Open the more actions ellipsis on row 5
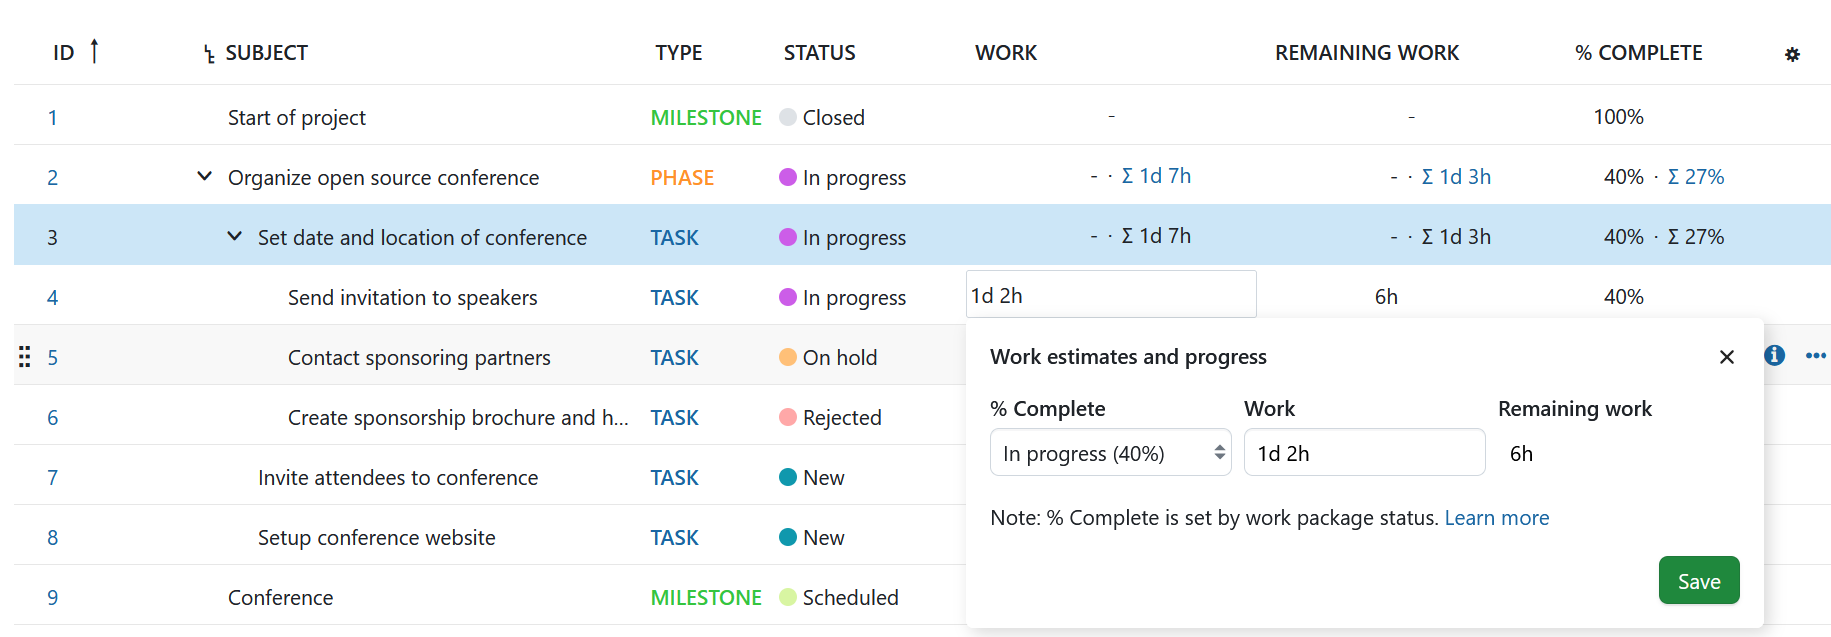The image size is (1831, 637). pos(1816,355)
